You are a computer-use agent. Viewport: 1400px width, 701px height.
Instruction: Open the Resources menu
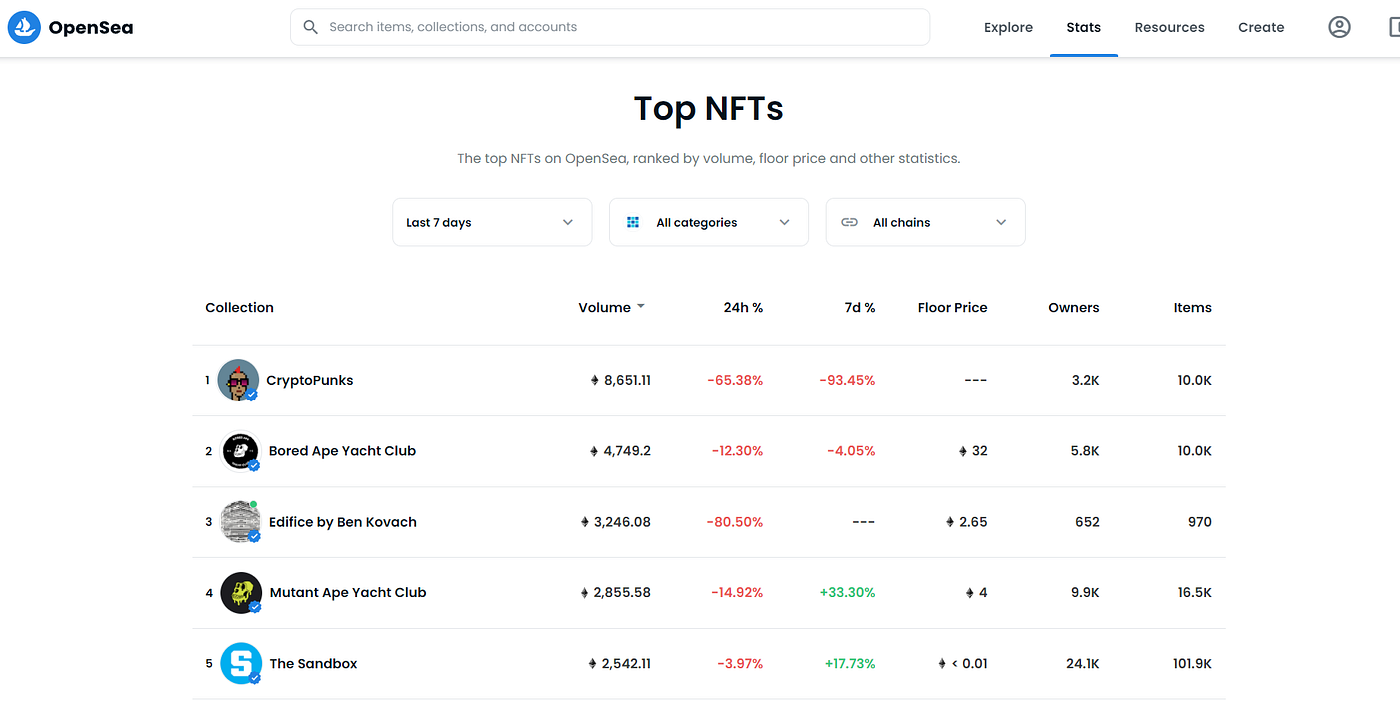point(1169,27)
